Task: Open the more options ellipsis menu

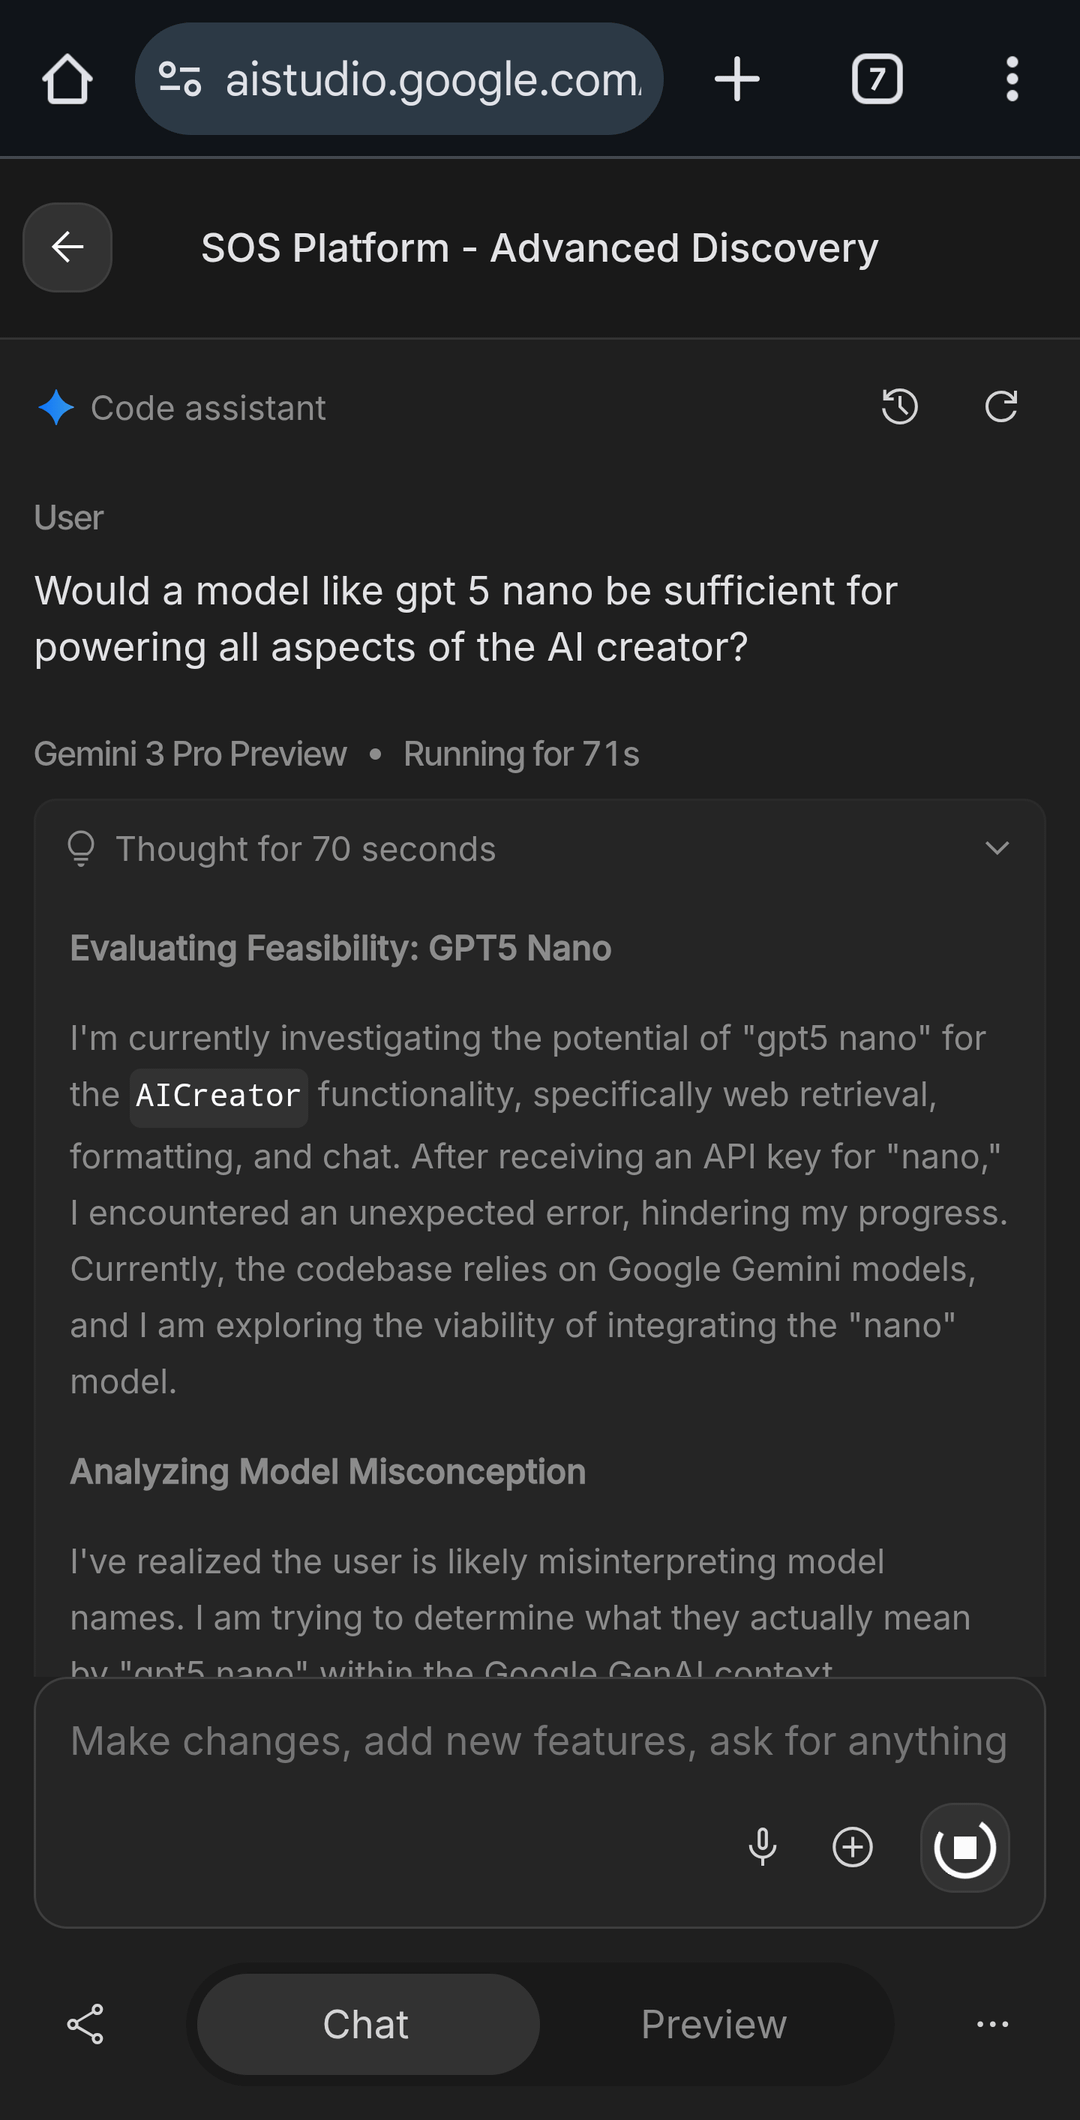Action: (x=992, y=2024)
